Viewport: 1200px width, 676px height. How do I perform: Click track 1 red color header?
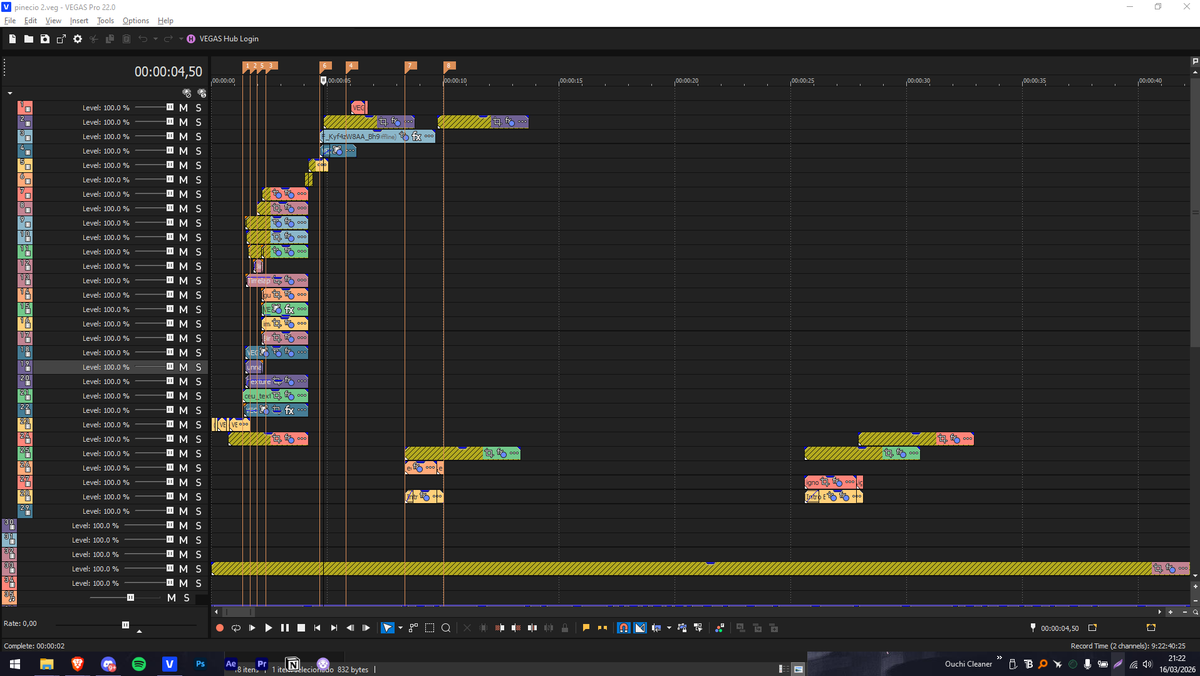coord(25,107)
